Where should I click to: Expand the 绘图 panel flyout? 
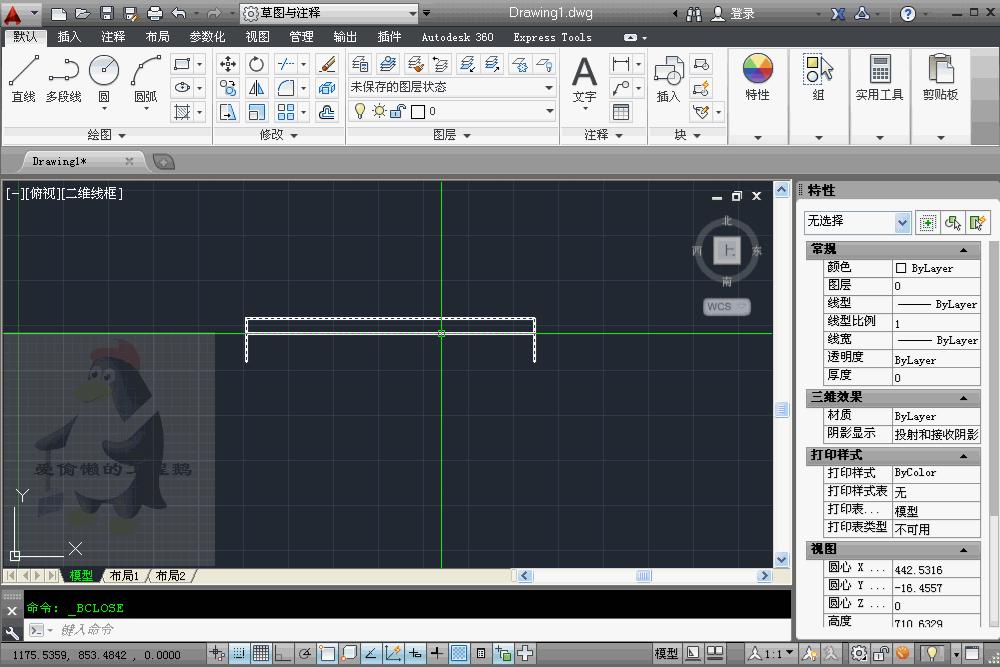coord(107,135)
